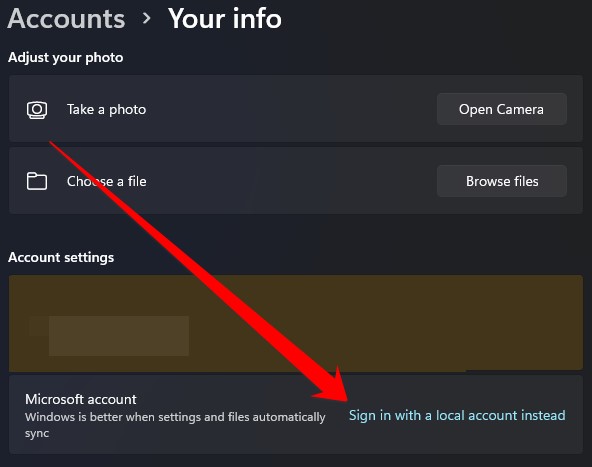Image resolution: width=592 pixels, height=467 pixels.
Task: Click the folder icon beside Choose a file
Action: click(x=37, y=181)
